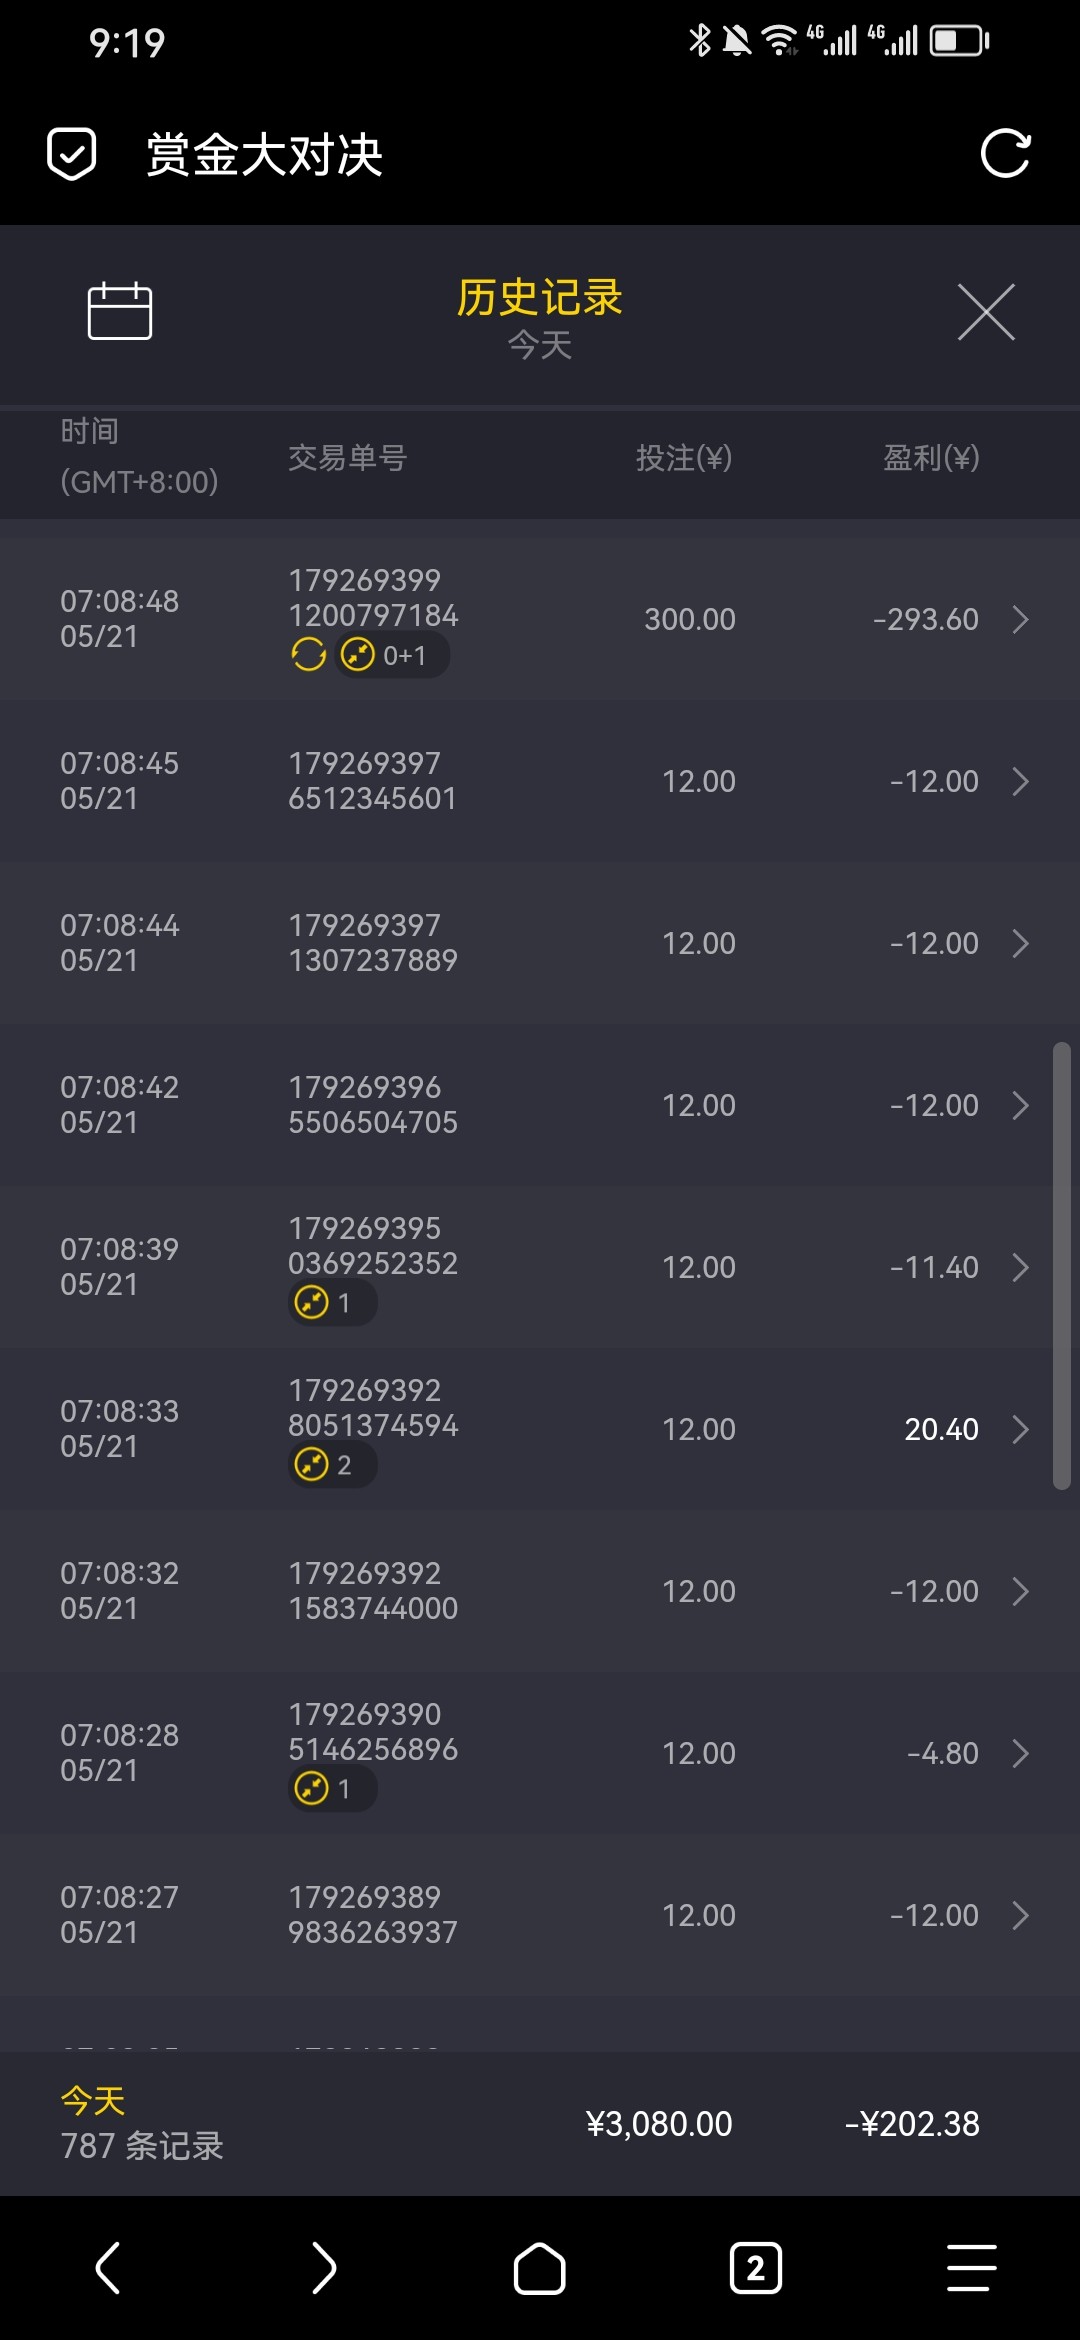Open the browser tabs switcher showing 2
Image resolution: width=1080 pixels, height=2340 pixels.
point(756,2267)
